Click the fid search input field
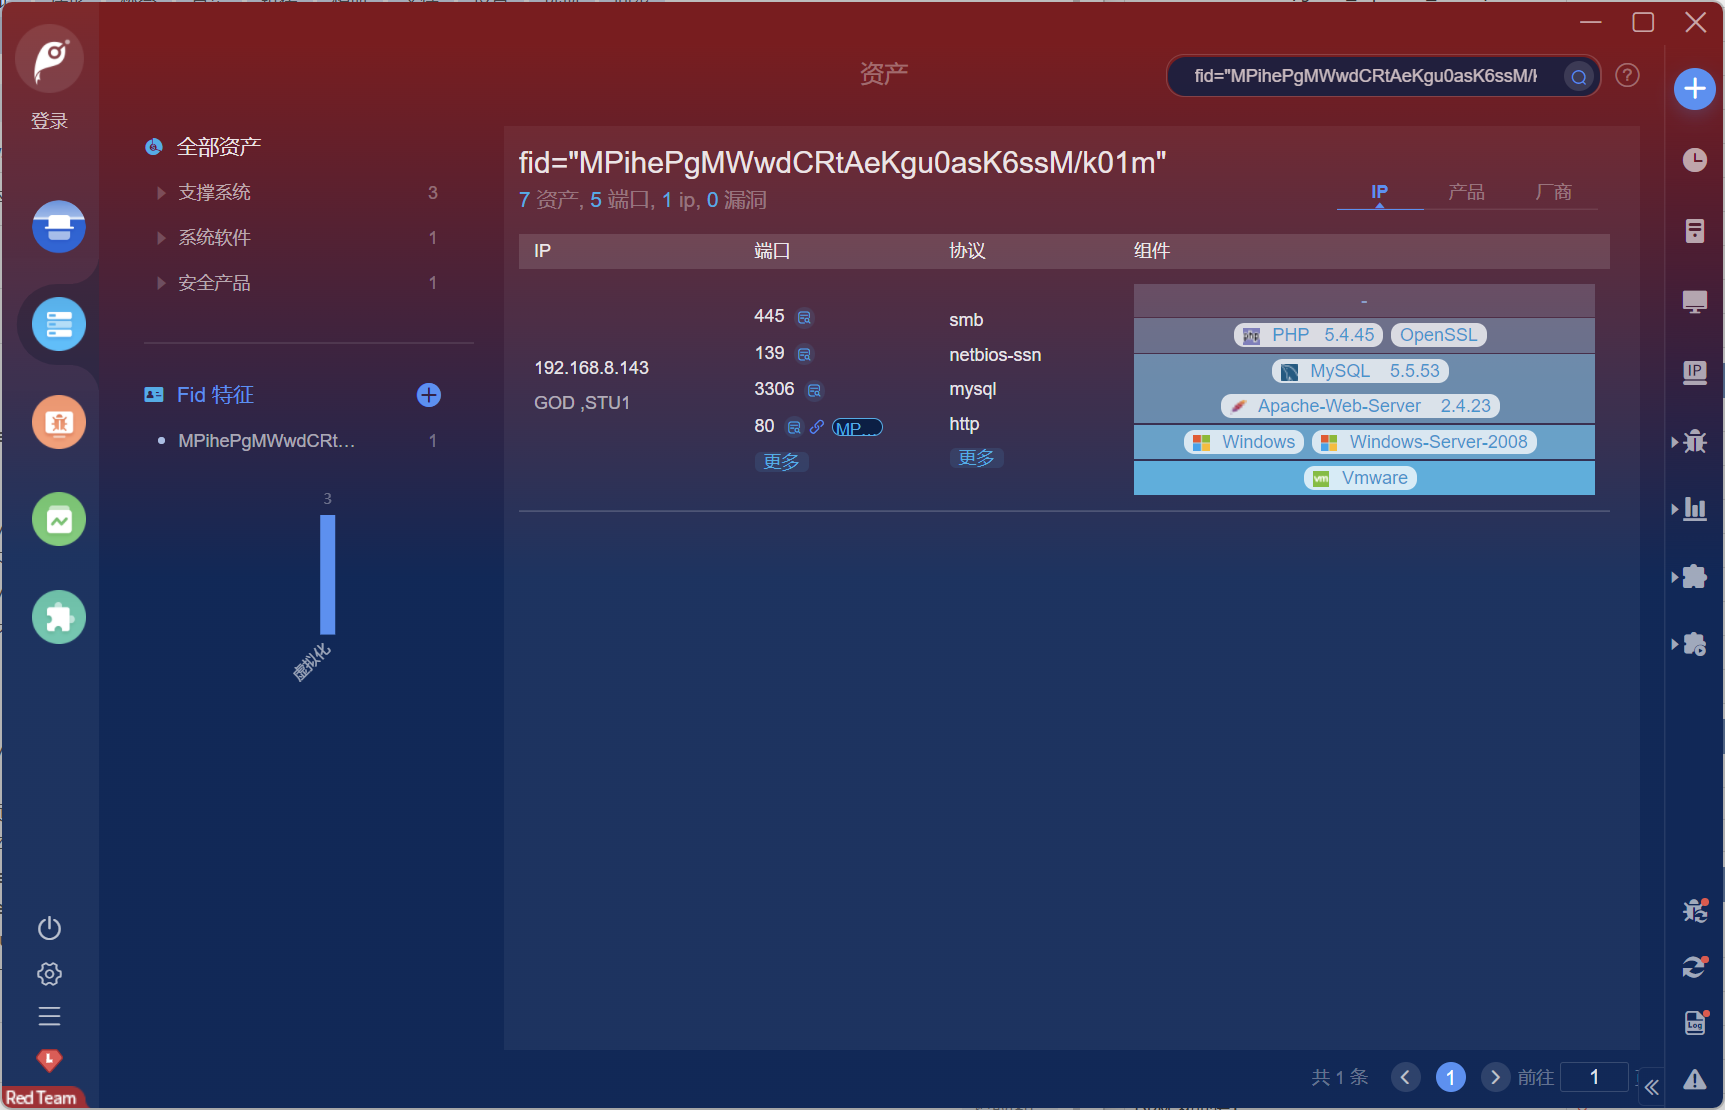 coord(1364,76)
